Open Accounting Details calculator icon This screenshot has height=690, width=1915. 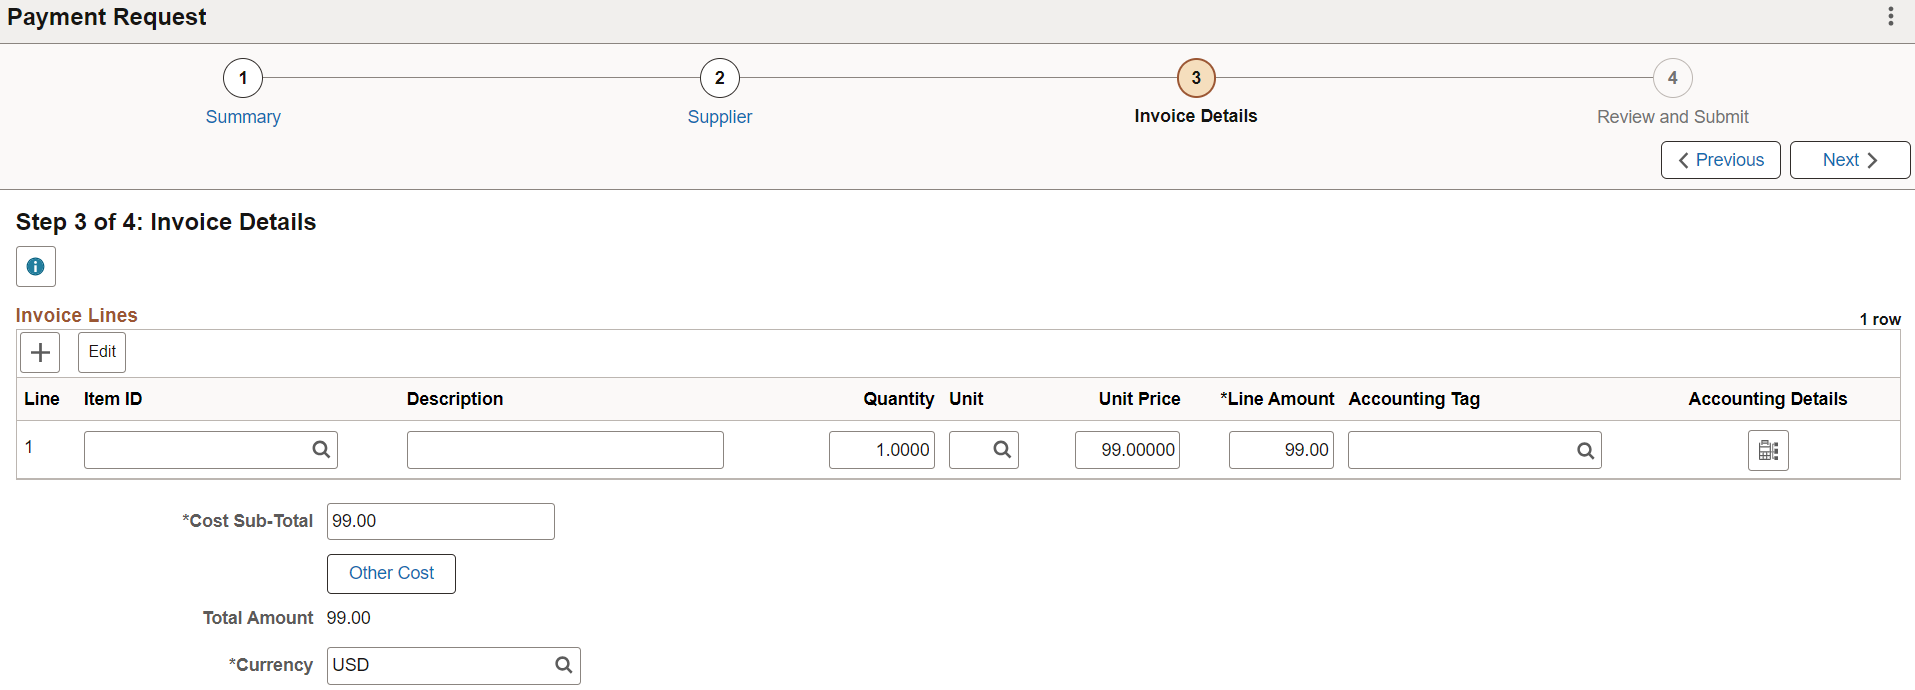(x=1768, y=450)
